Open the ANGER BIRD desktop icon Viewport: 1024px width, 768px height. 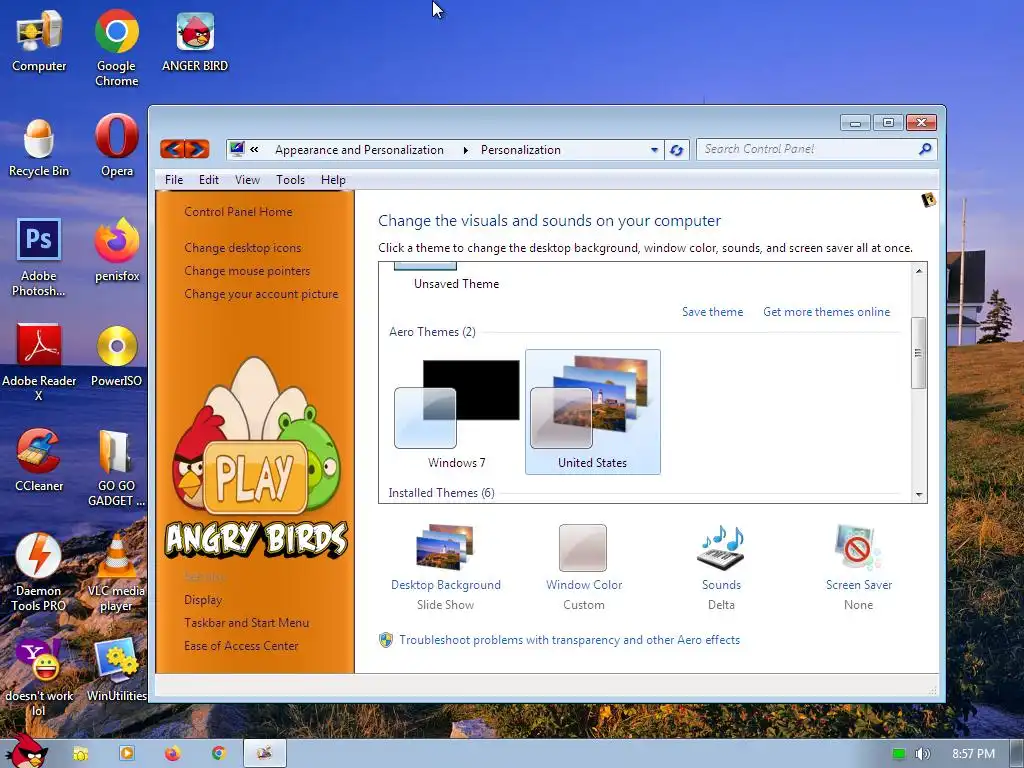click(x=195, y=40)
